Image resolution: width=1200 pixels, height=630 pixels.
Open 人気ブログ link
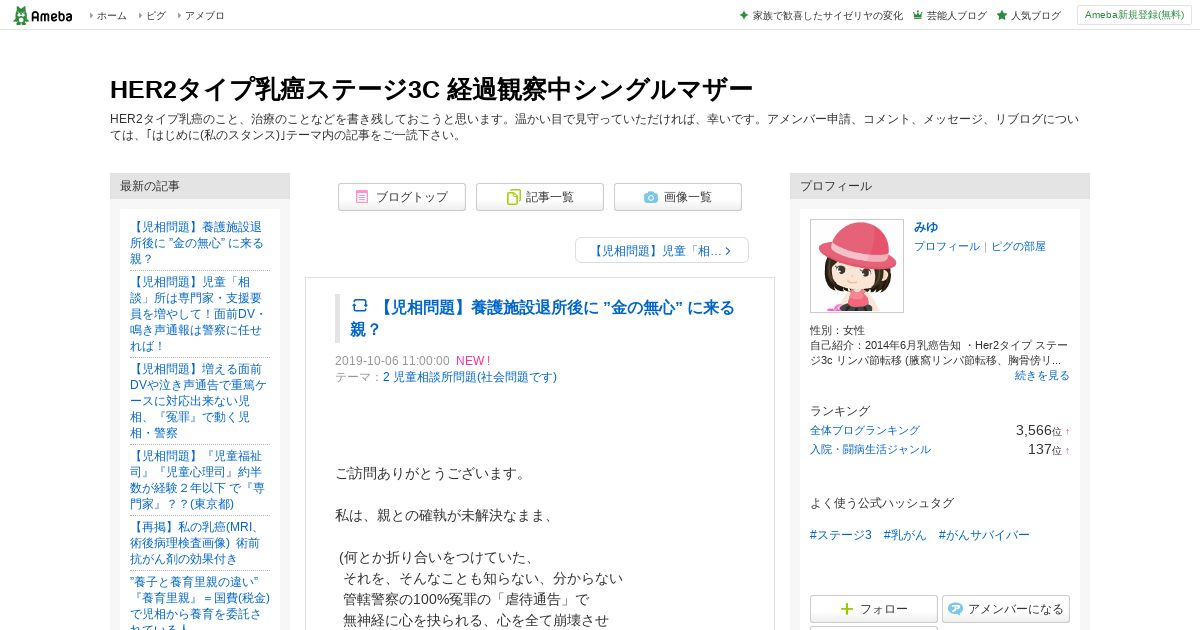click(1035, 16)
